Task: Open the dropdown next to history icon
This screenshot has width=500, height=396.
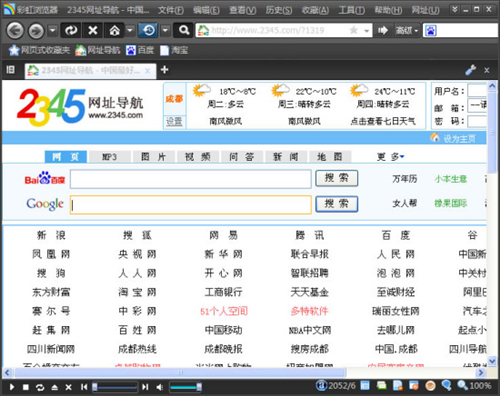Action: point(165,31)
